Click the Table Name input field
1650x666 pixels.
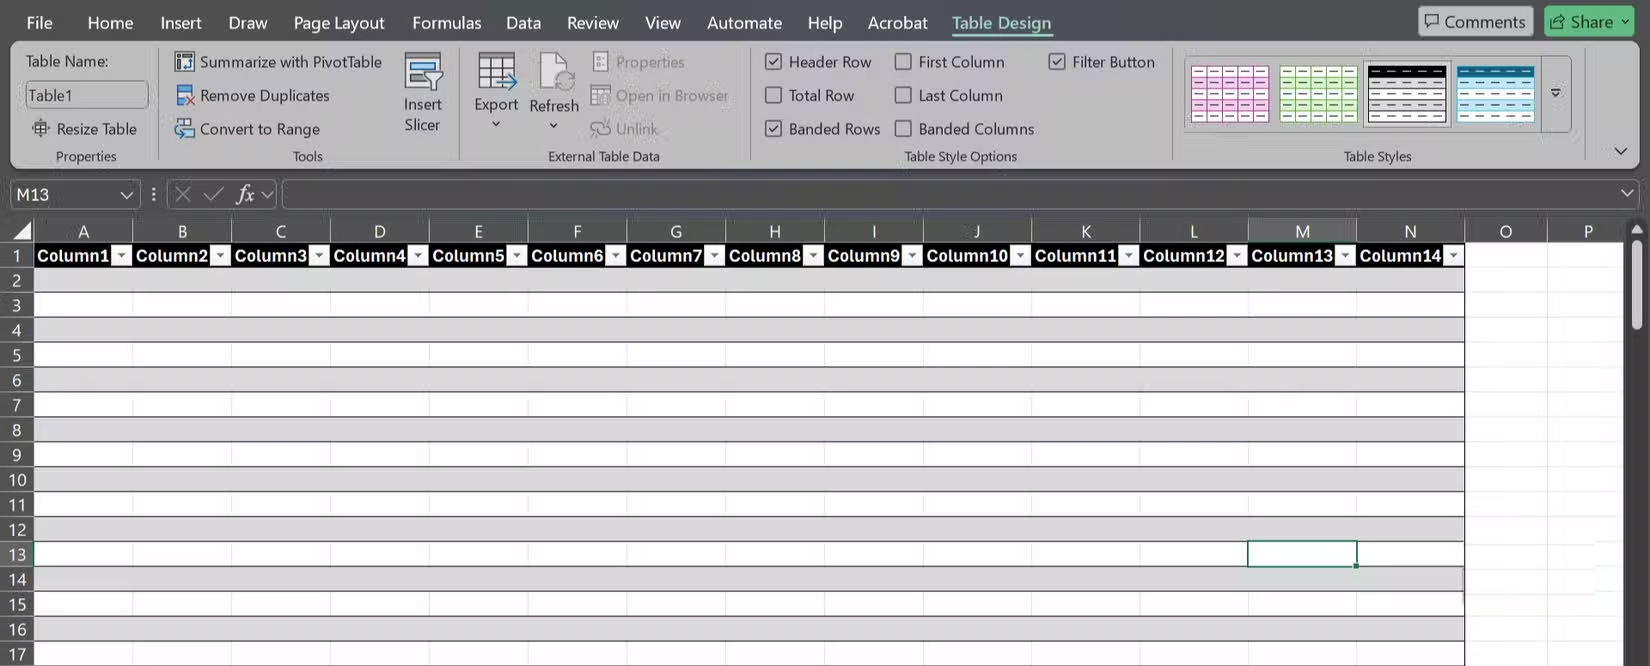click(x=87, y=95)
